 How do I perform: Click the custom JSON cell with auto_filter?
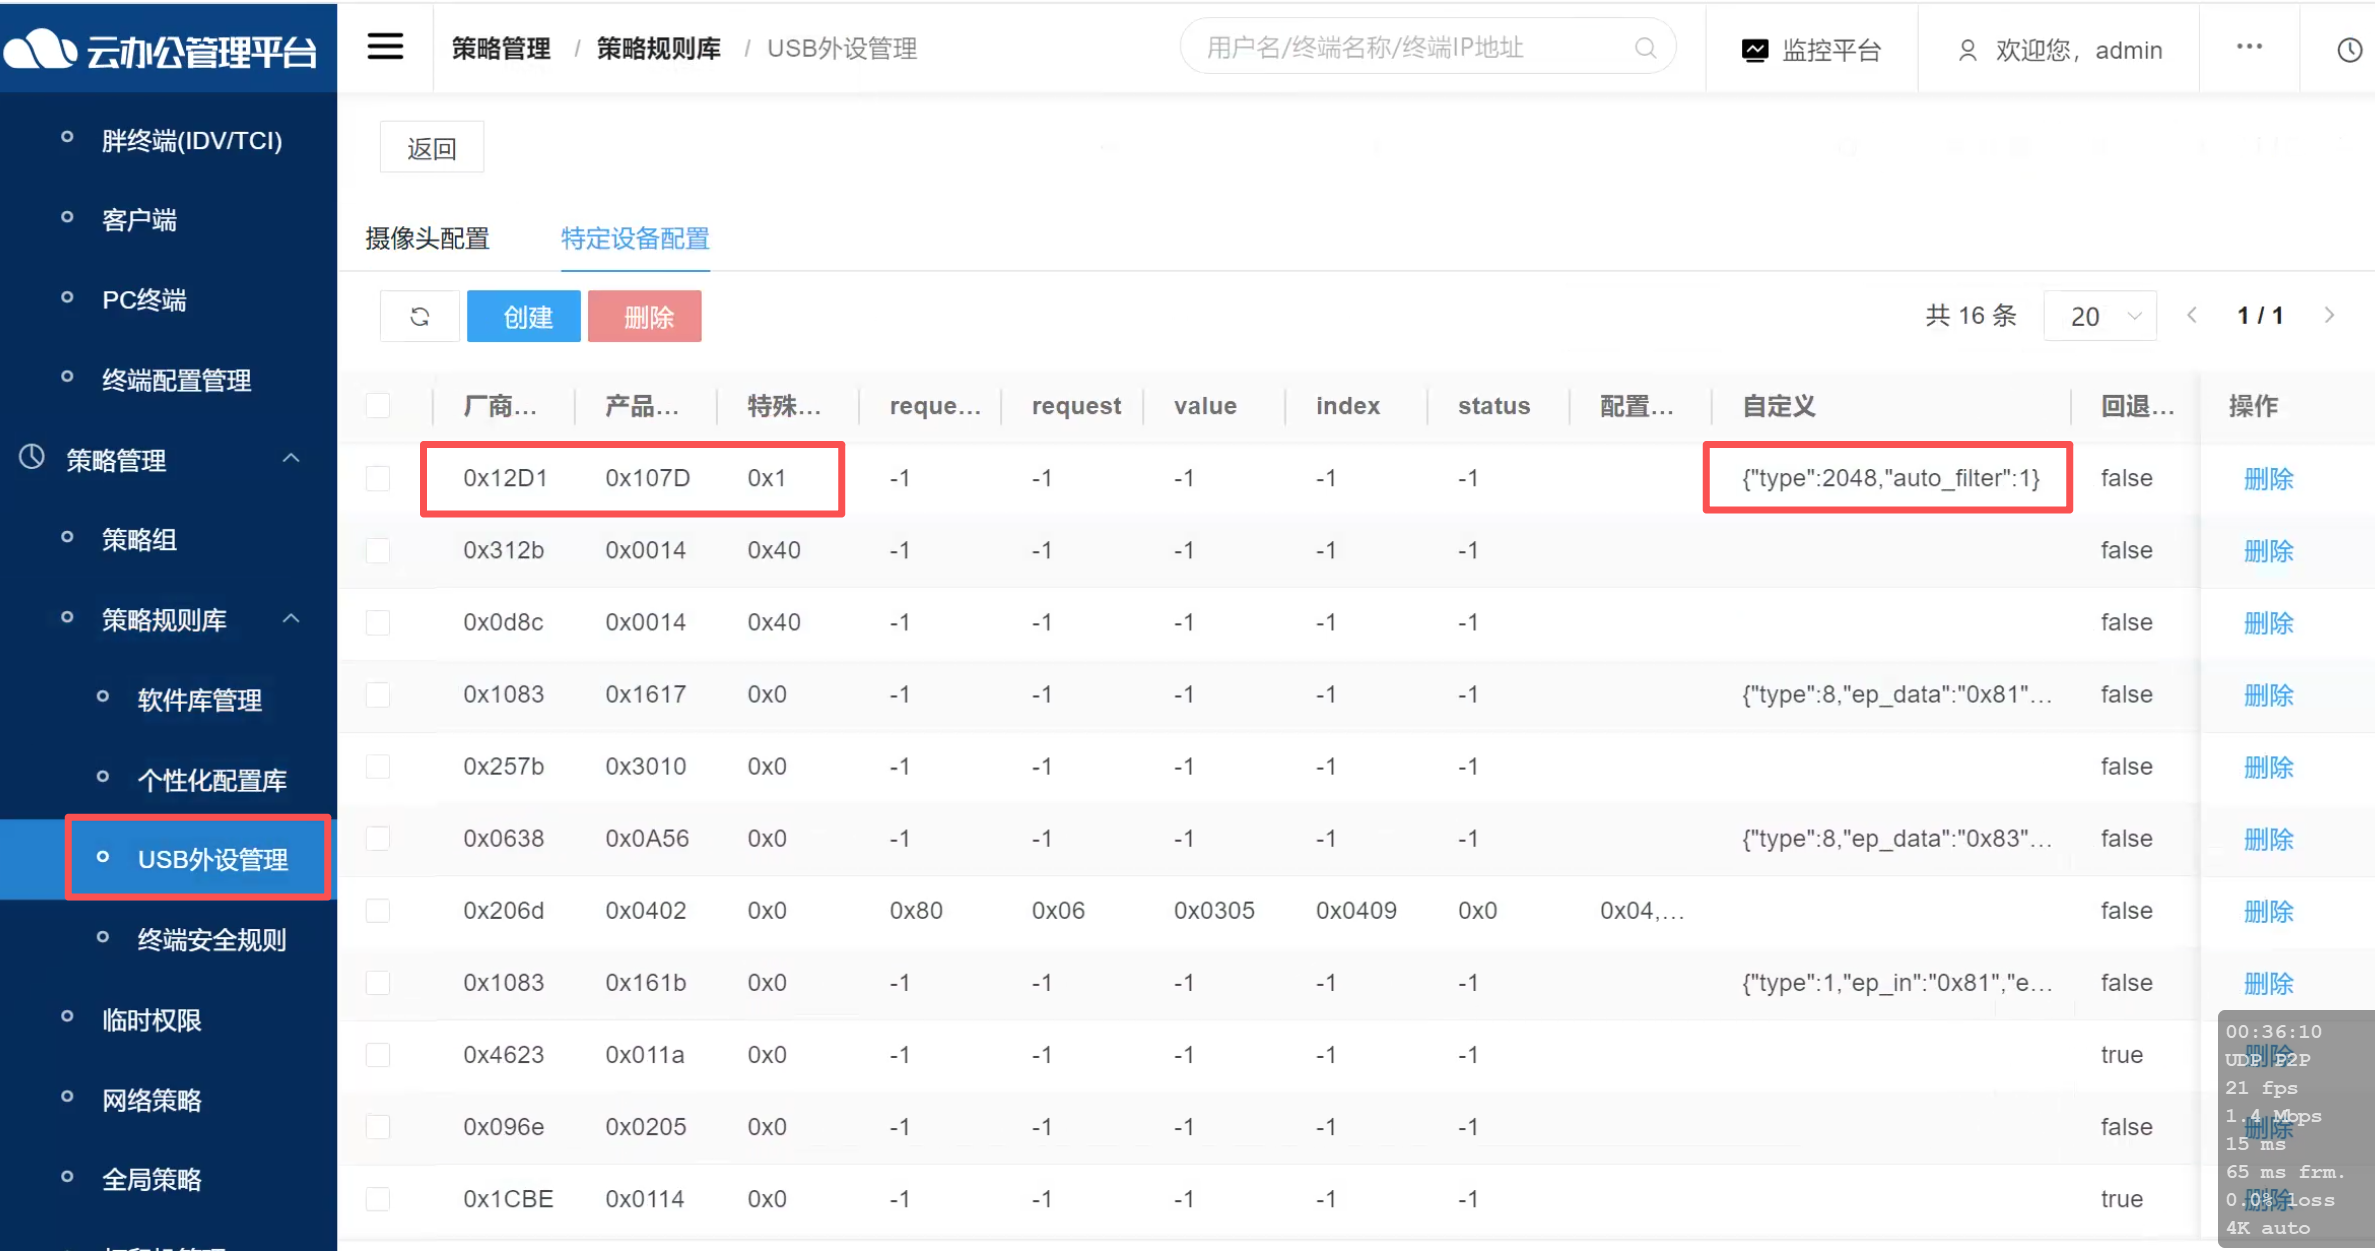coord(1890,478)
